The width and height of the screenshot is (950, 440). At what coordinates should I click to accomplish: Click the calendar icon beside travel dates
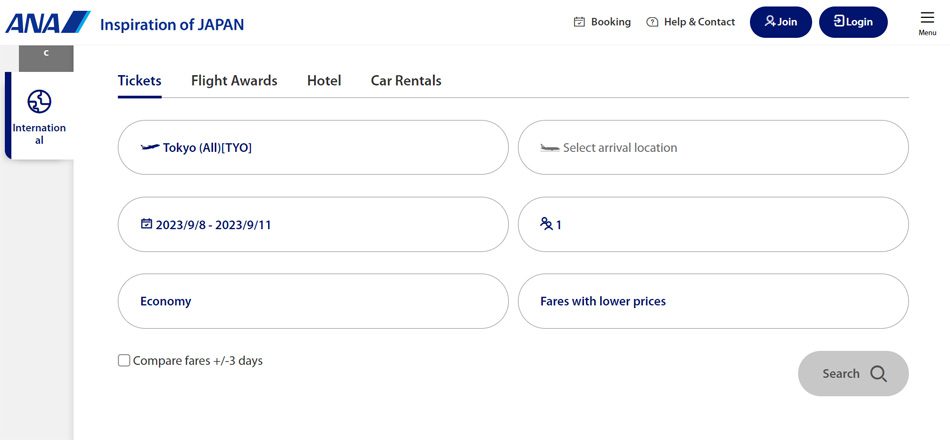point(146,224)
